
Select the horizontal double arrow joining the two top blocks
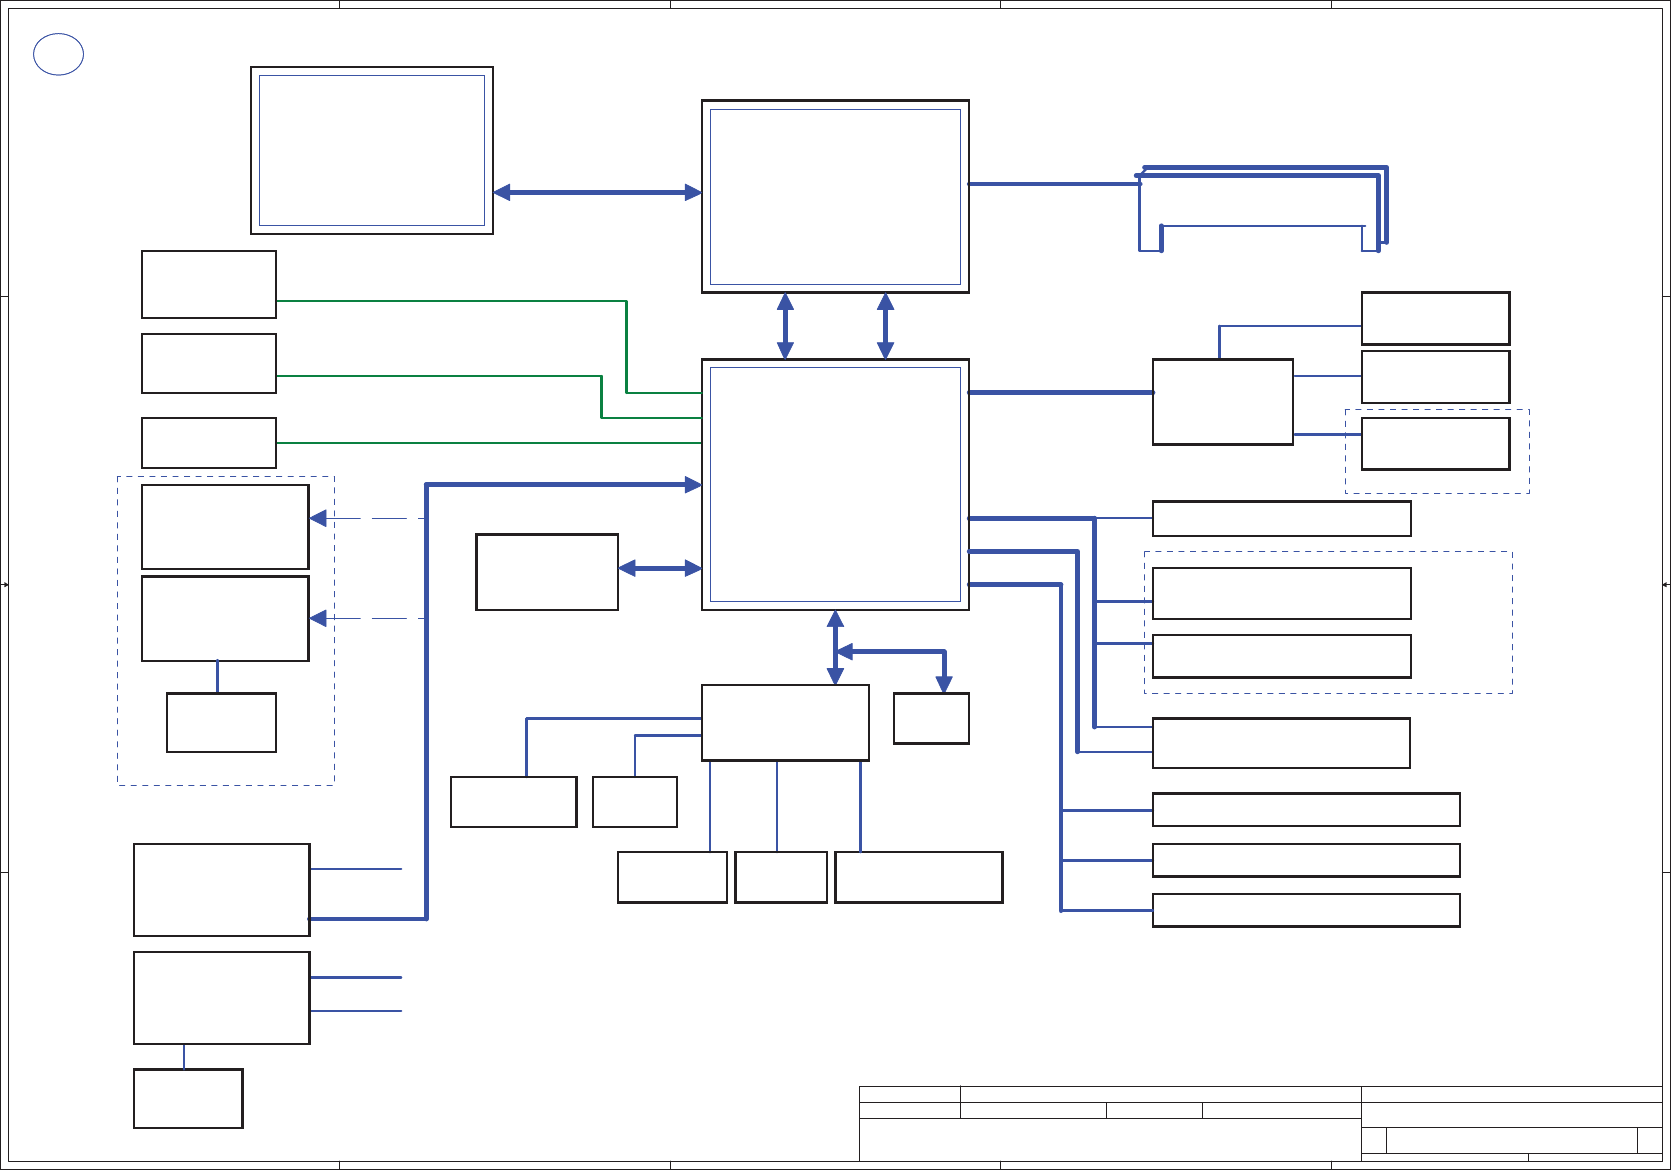597,192
